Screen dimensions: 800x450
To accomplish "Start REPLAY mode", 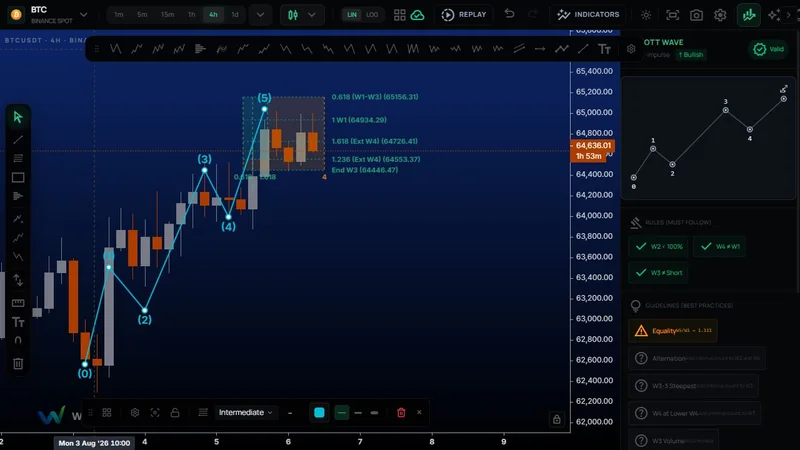I will [x=463, y=15].
